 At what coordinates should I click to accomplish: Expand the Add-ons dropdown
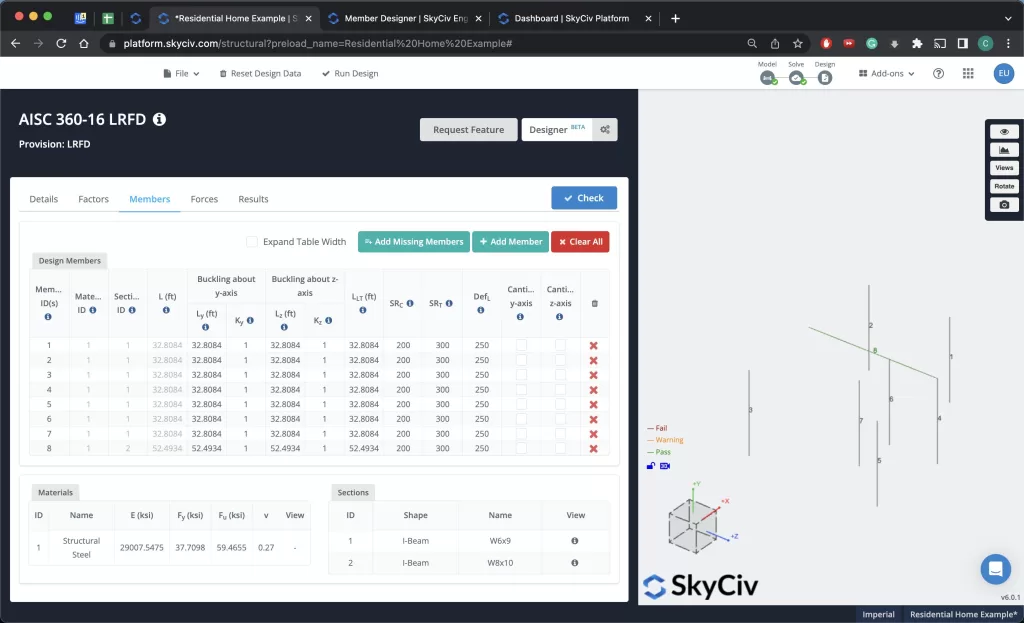click(886, 73)
